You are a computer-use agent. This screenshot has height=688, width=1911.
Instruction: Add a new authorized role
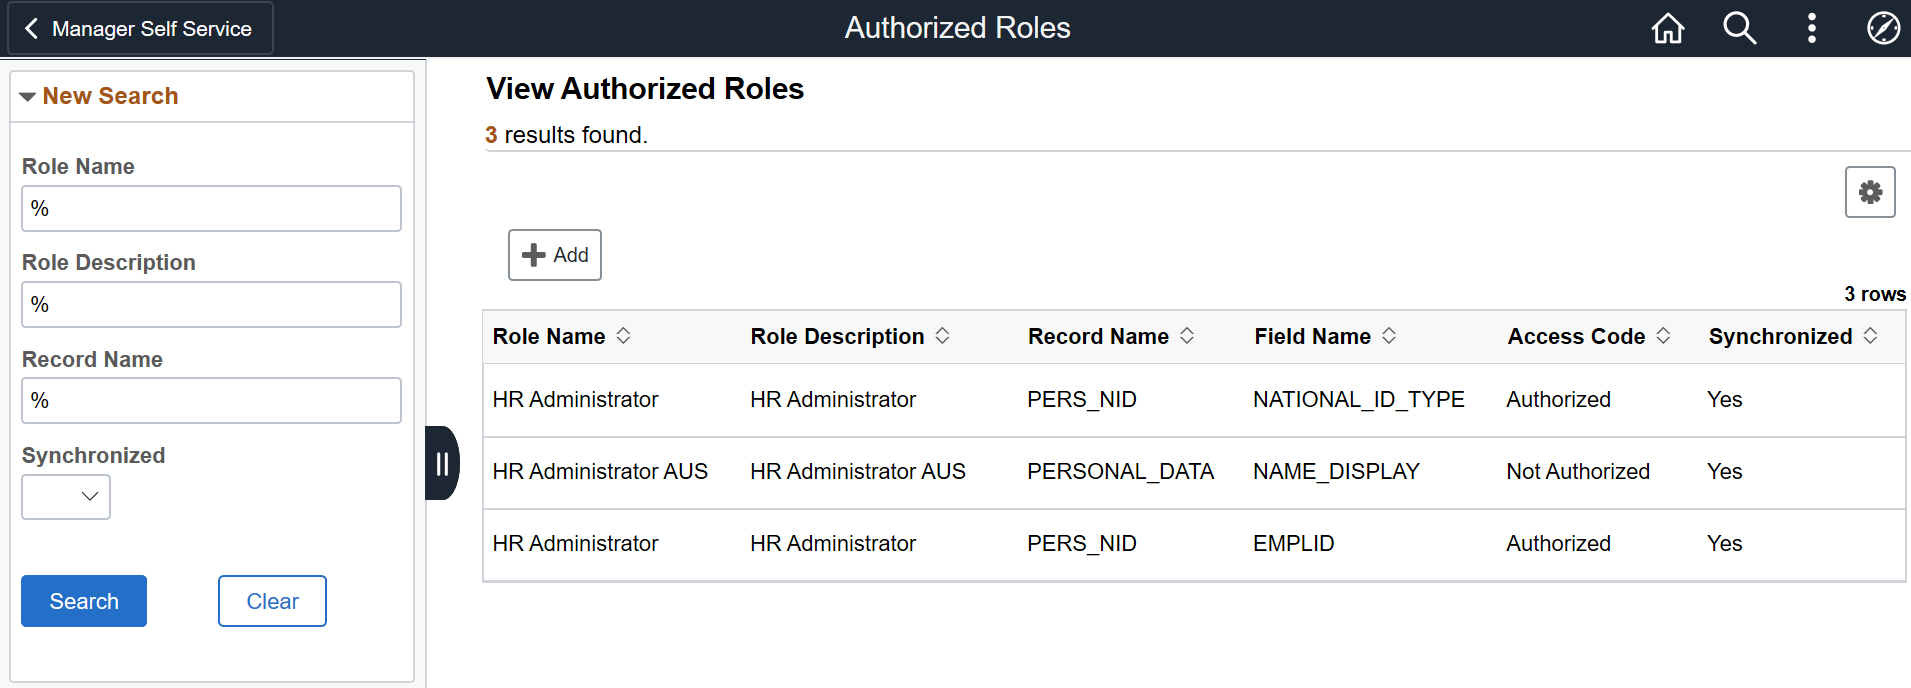click(555, 255)
